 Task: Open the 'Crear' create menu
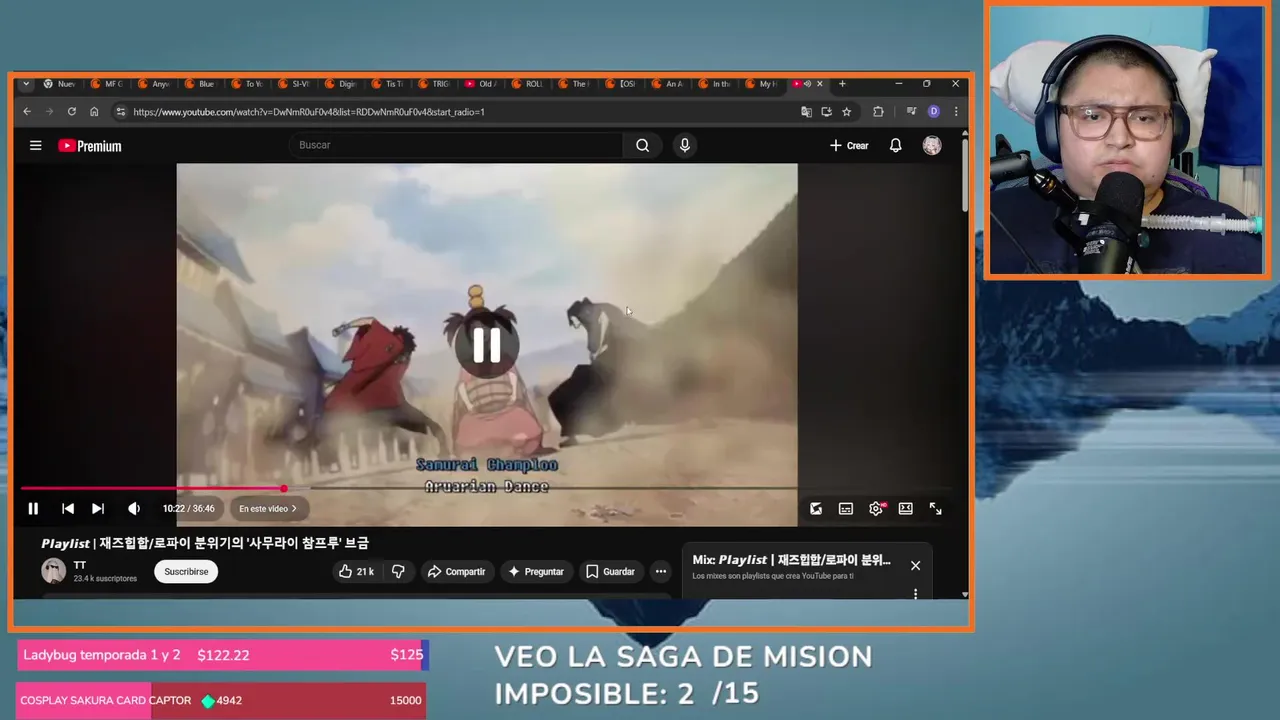(849, 146)
